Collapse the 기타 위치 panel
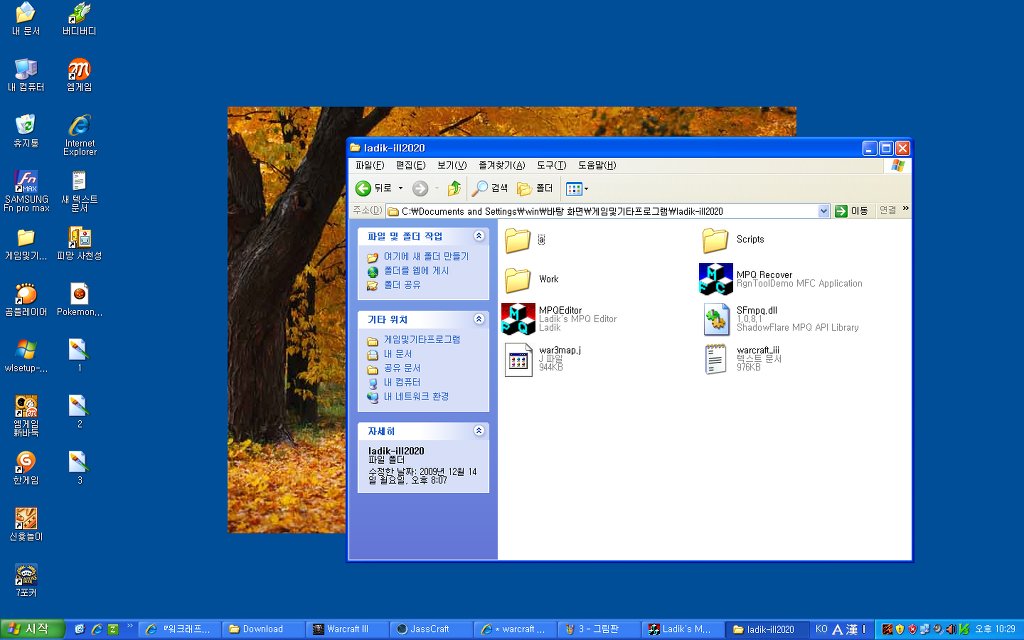Viewport: 1024px width, 640px height. (479, 319)
